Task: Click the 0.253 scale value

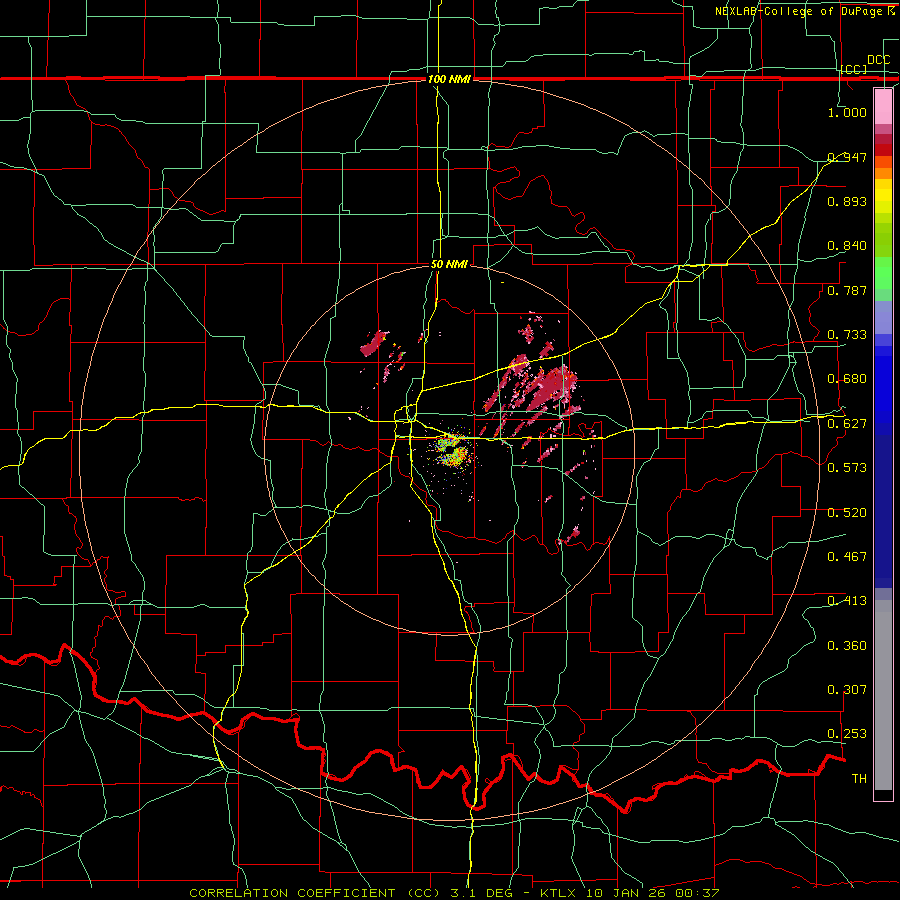Action: coord(847,734)
